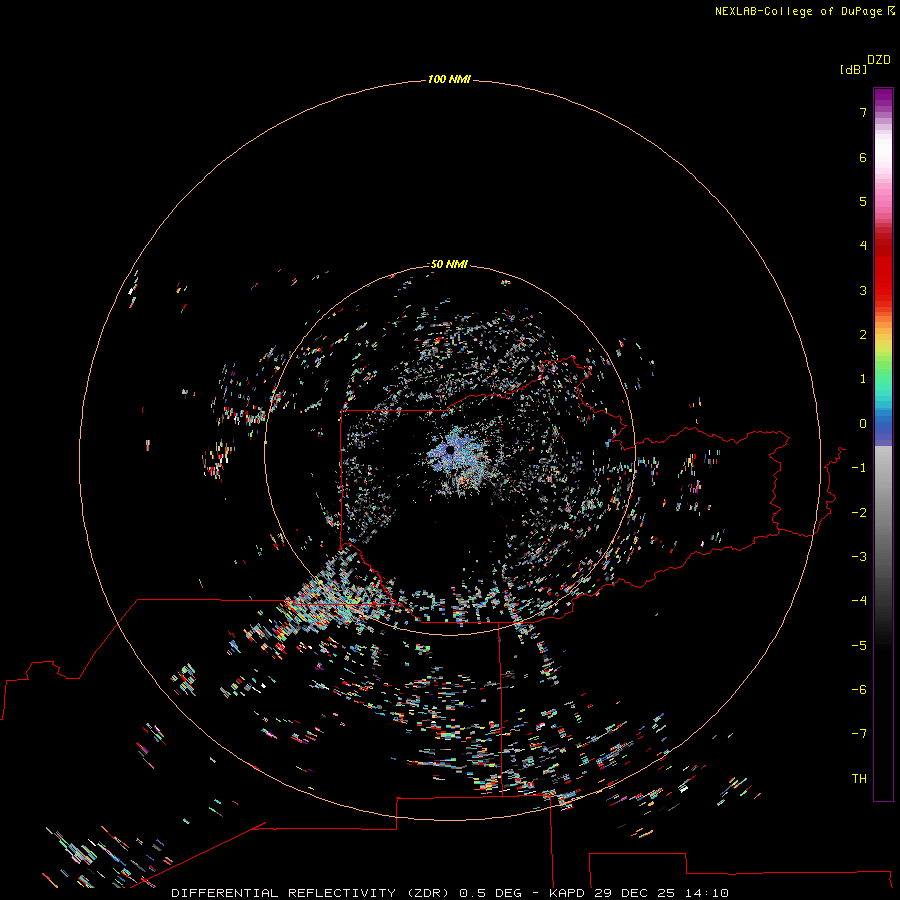Image resolution: width=900 pixels, height=900 pixels.
Task: Select the 4 dB scale label
Action: (x=863, y=246)
